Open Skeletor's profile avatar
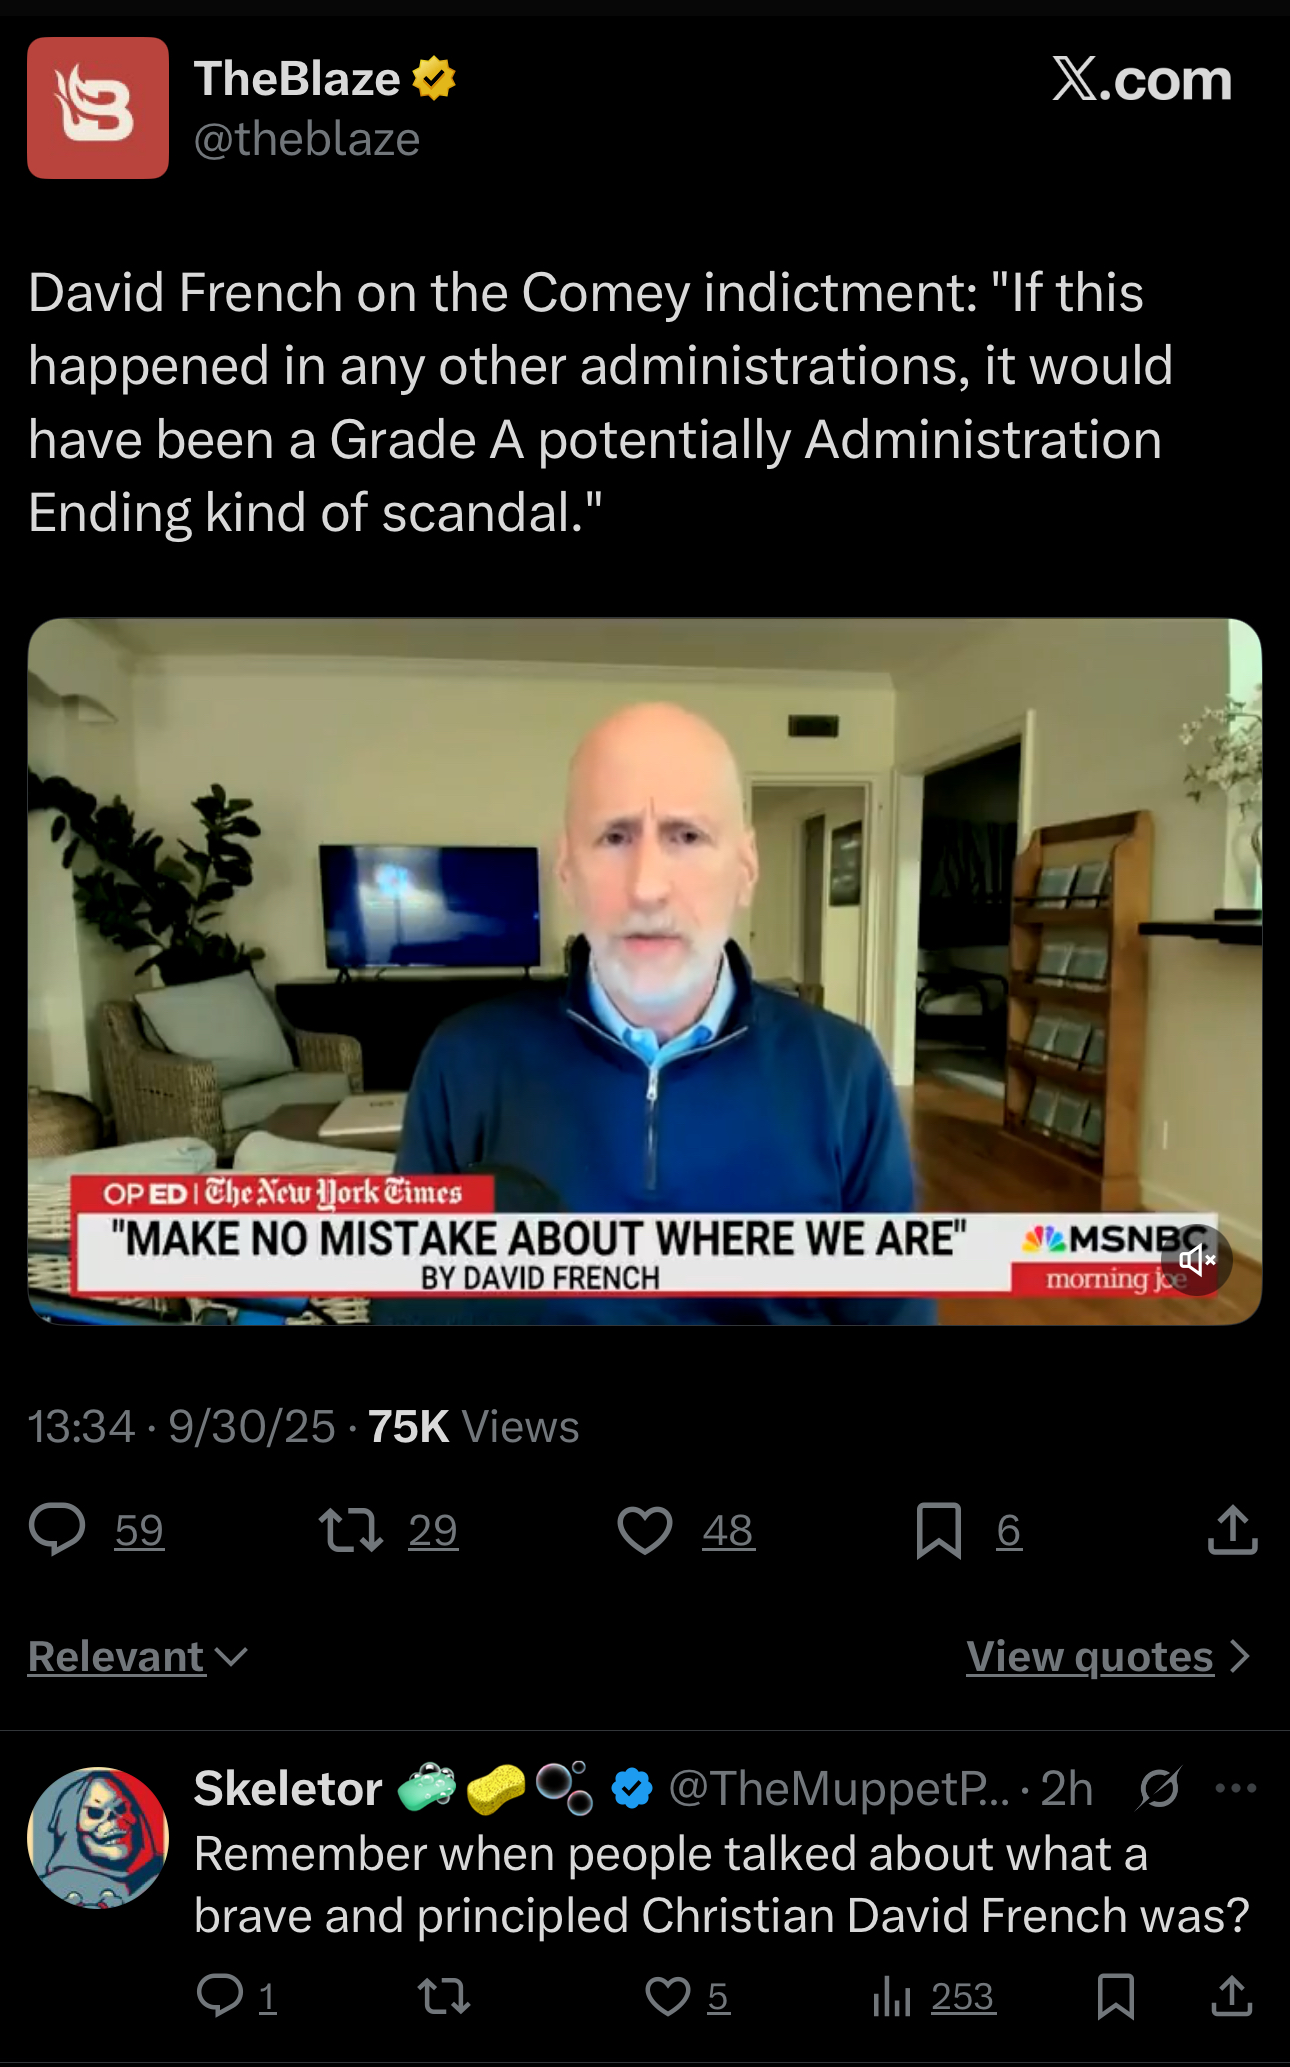This screenshot has height=2067, width=1290. tap(98, 1838)
